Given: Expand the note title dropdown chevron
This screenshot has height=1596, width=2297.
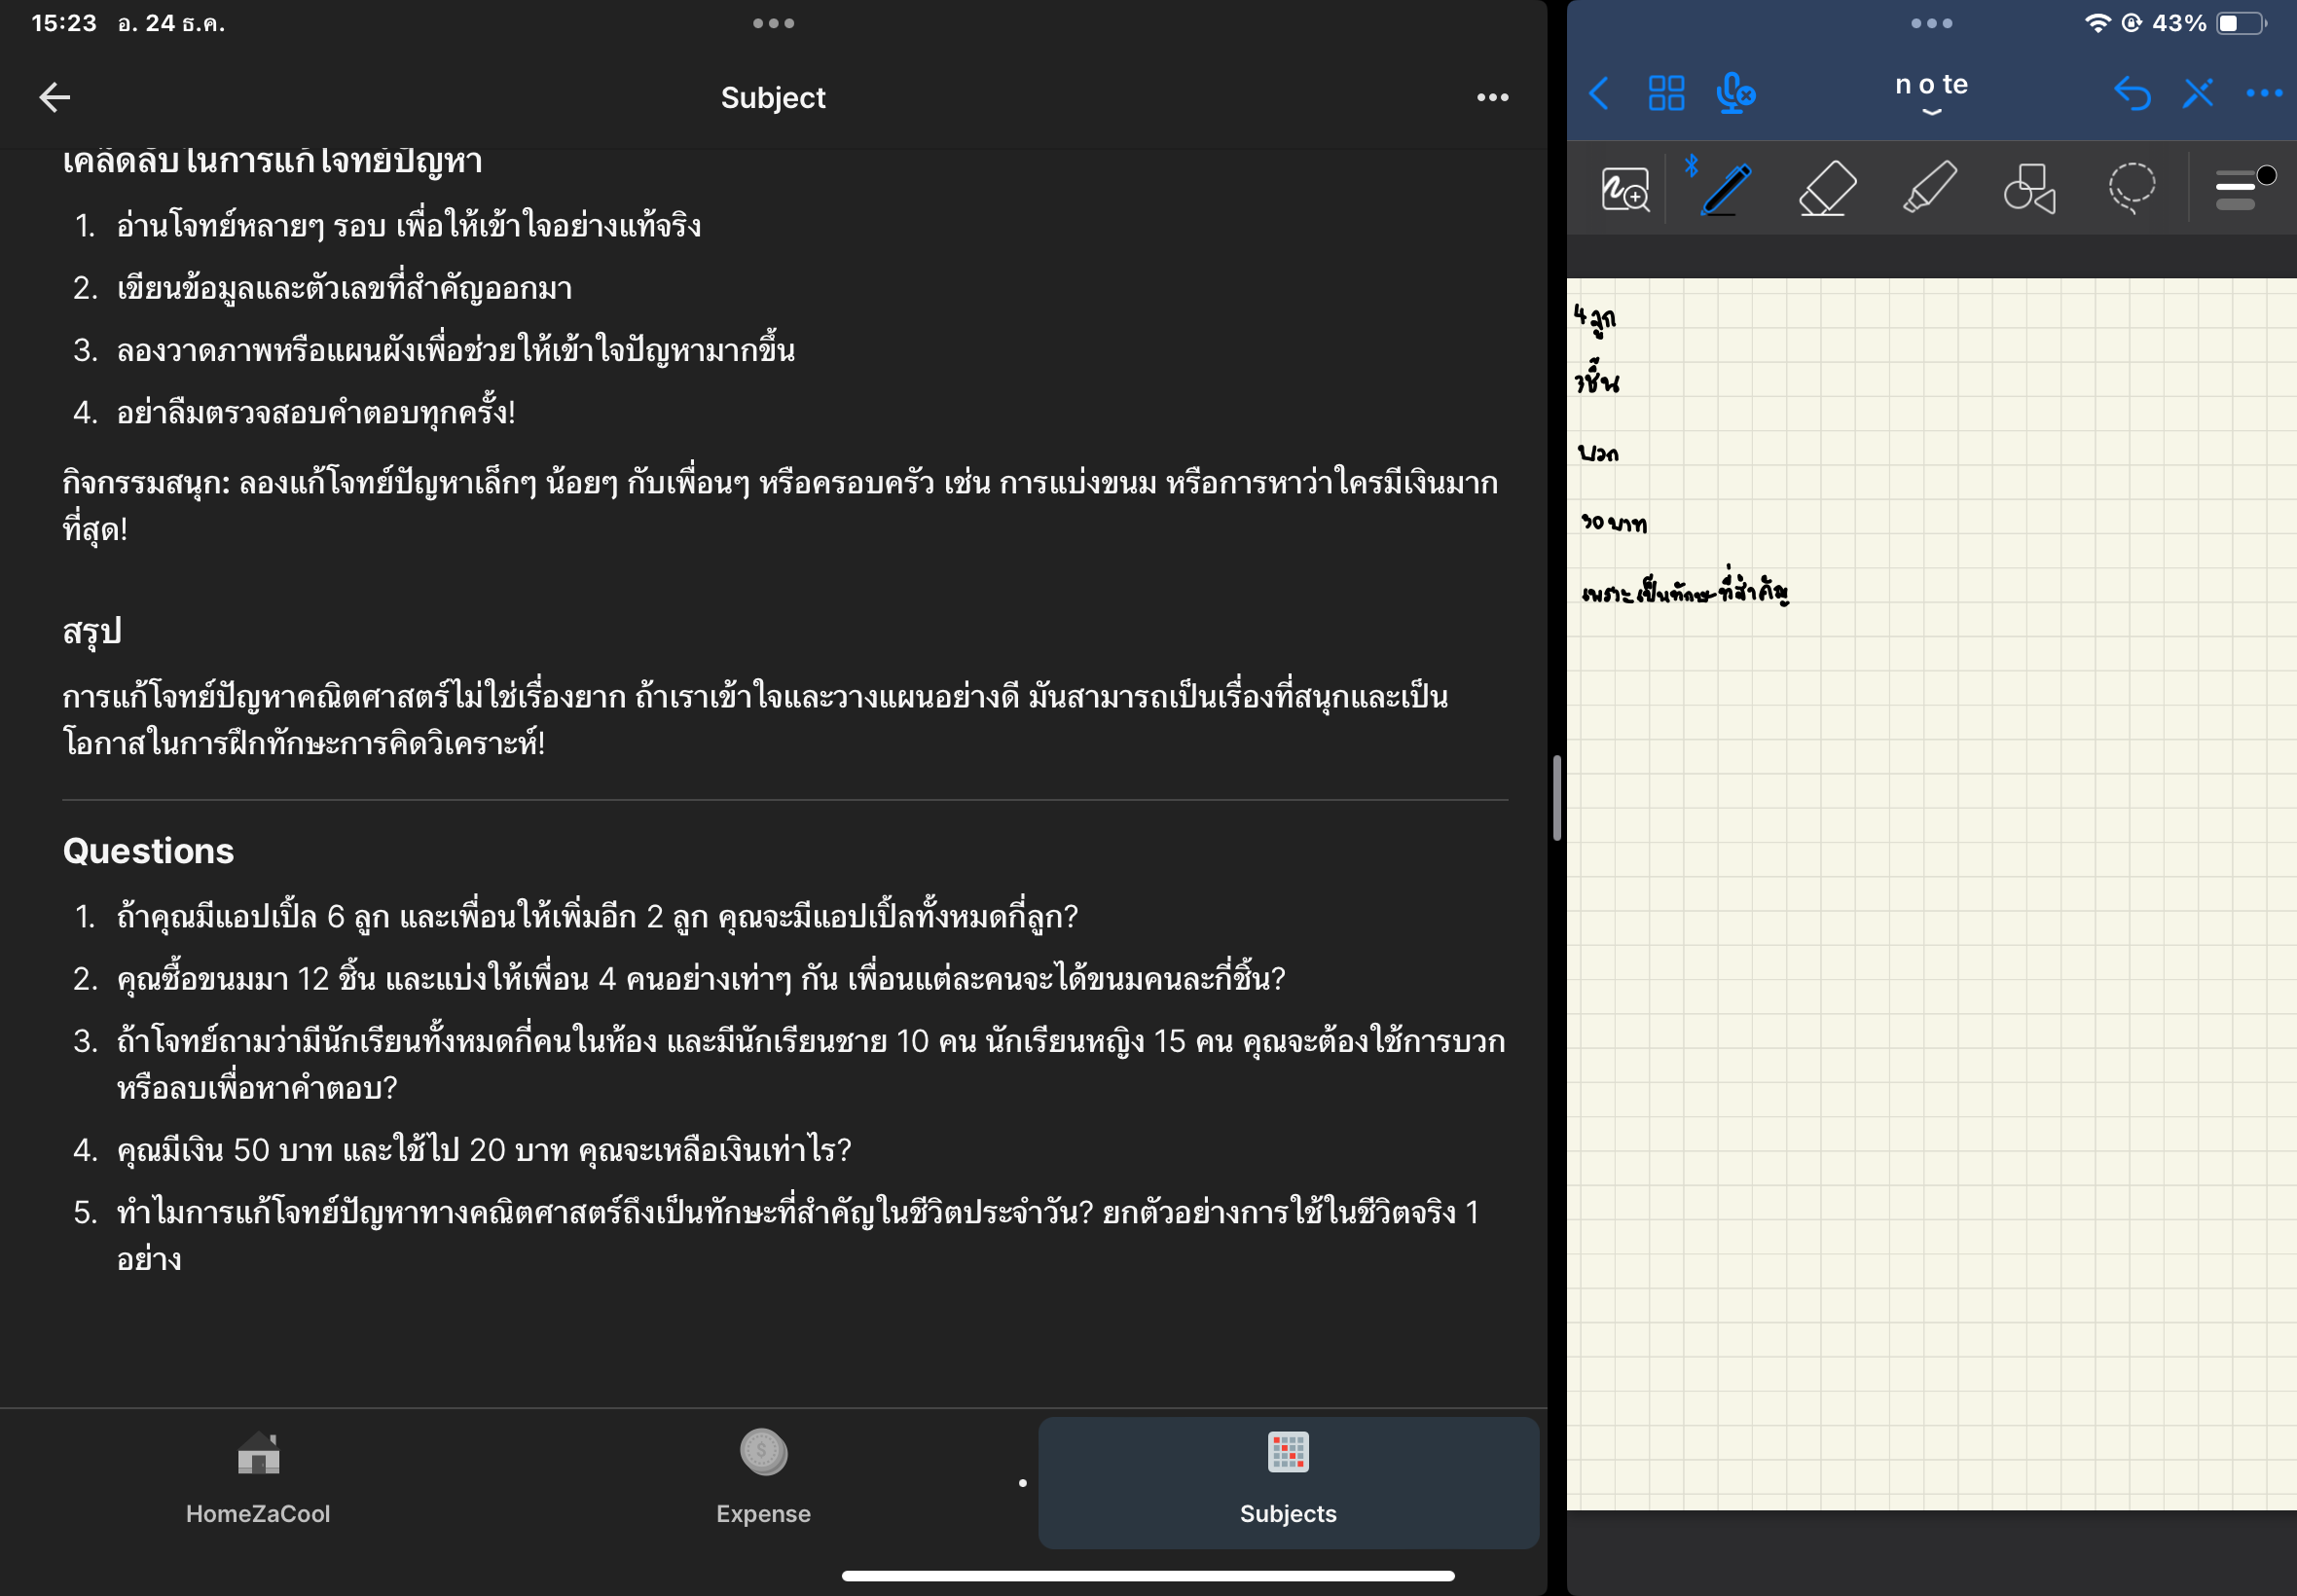Looking at the screenshot, I should point(1931,112).
